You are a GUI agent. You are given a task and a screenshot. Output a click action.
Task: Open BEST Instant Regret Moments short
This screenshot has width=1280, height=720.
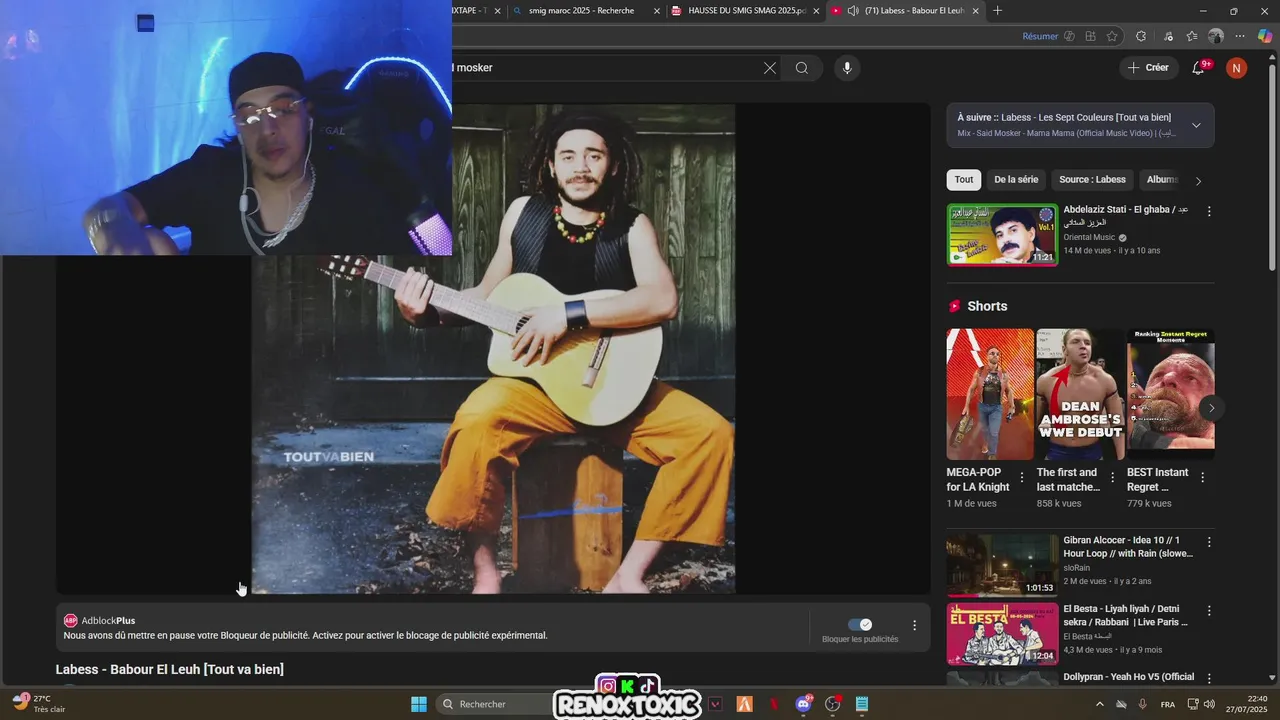[1171, 394]
